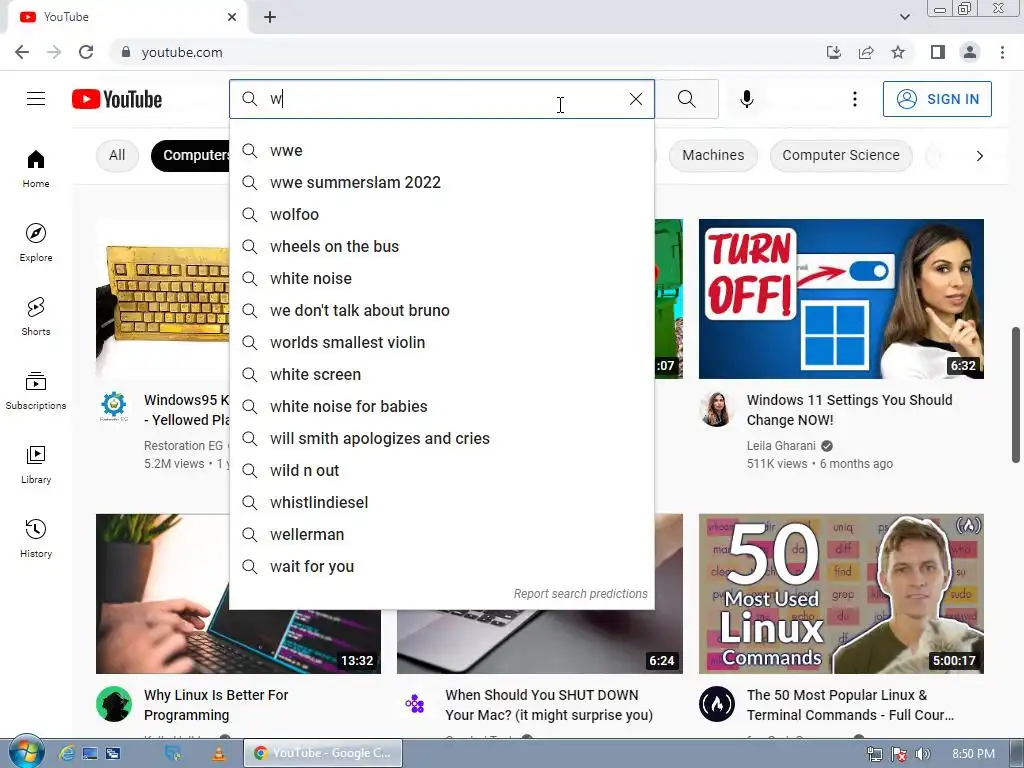Click the install app icon in address bar

834,52
